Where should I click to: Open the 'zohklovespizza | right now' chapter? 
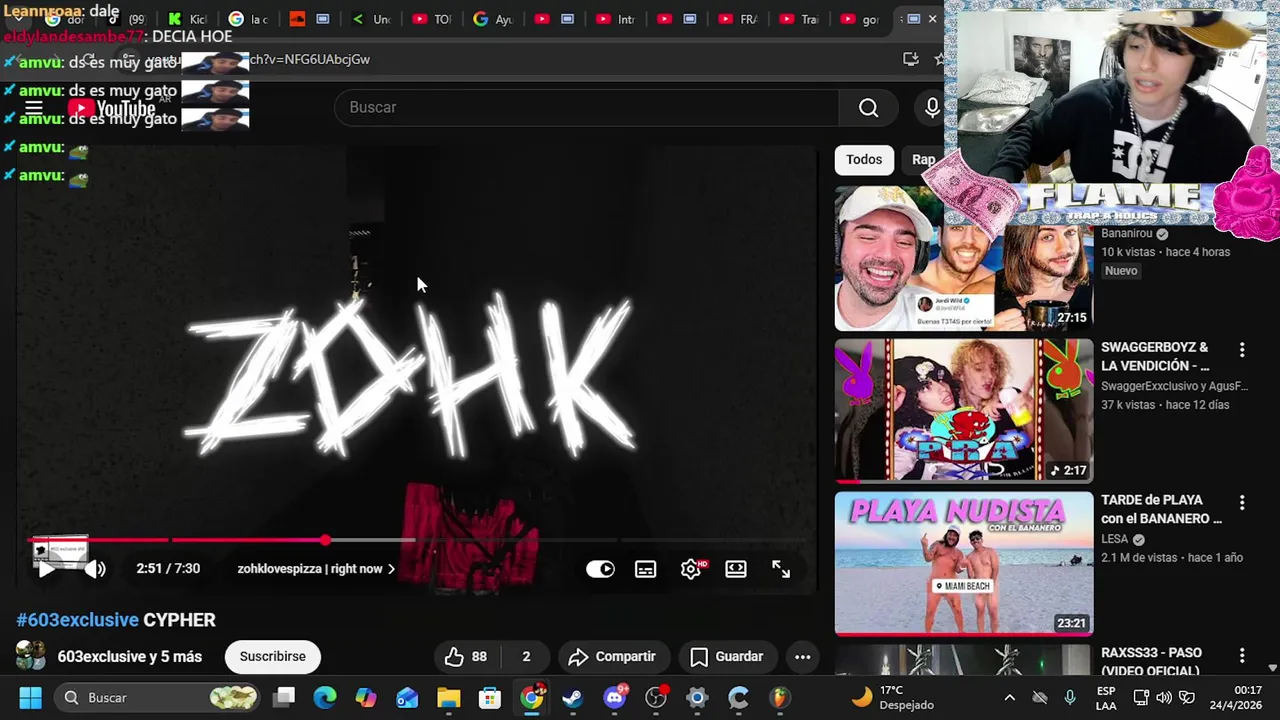[x=316, y=569]
